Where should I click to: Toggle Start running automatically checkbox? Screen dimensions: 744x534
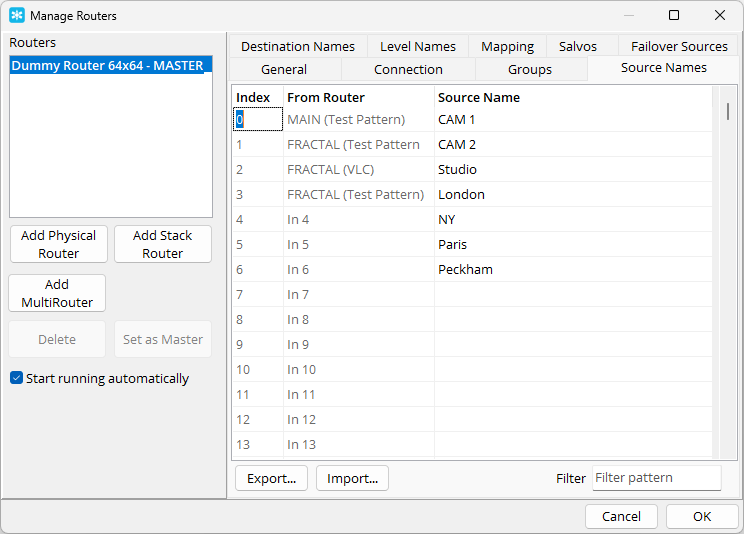click(17, 378)
